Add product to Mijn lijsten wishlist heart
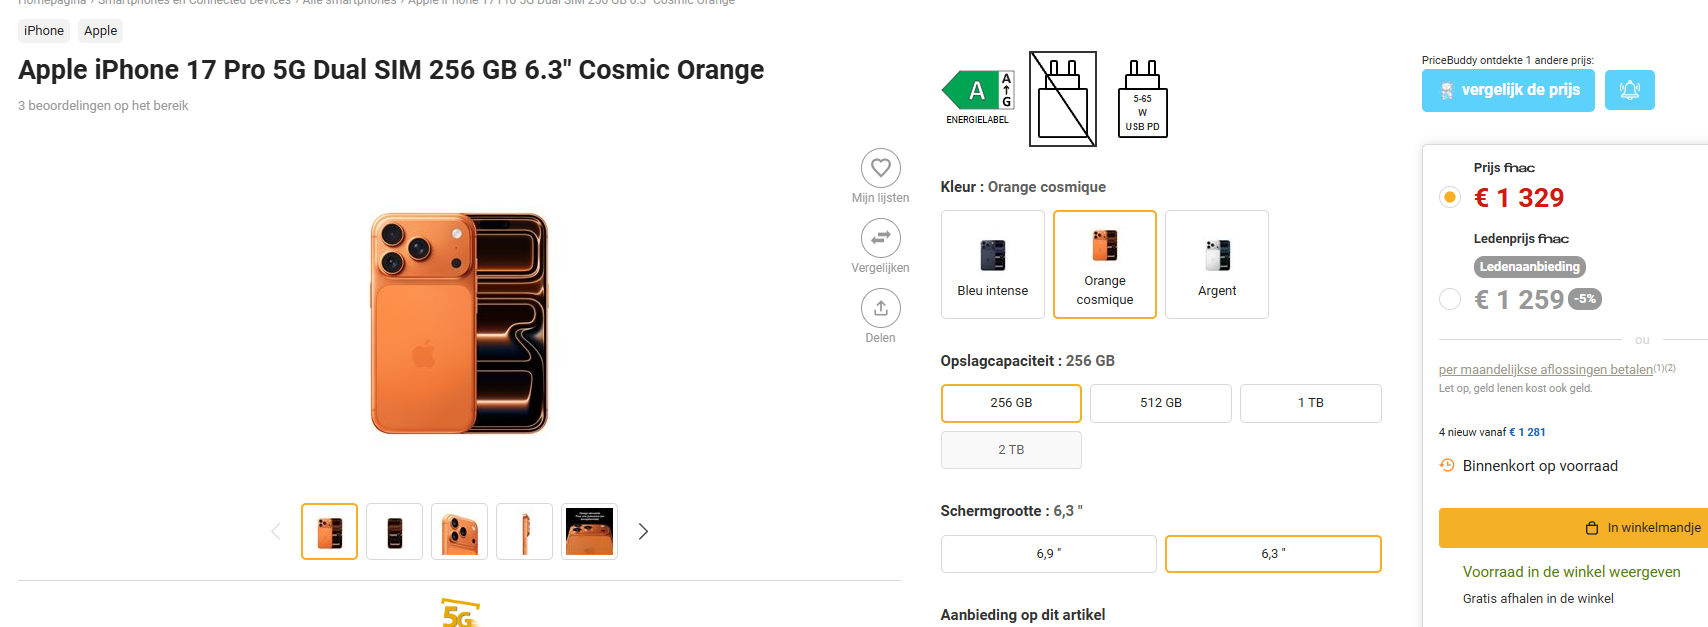The height and width of the screenshot is (627, 1708). 880,167
